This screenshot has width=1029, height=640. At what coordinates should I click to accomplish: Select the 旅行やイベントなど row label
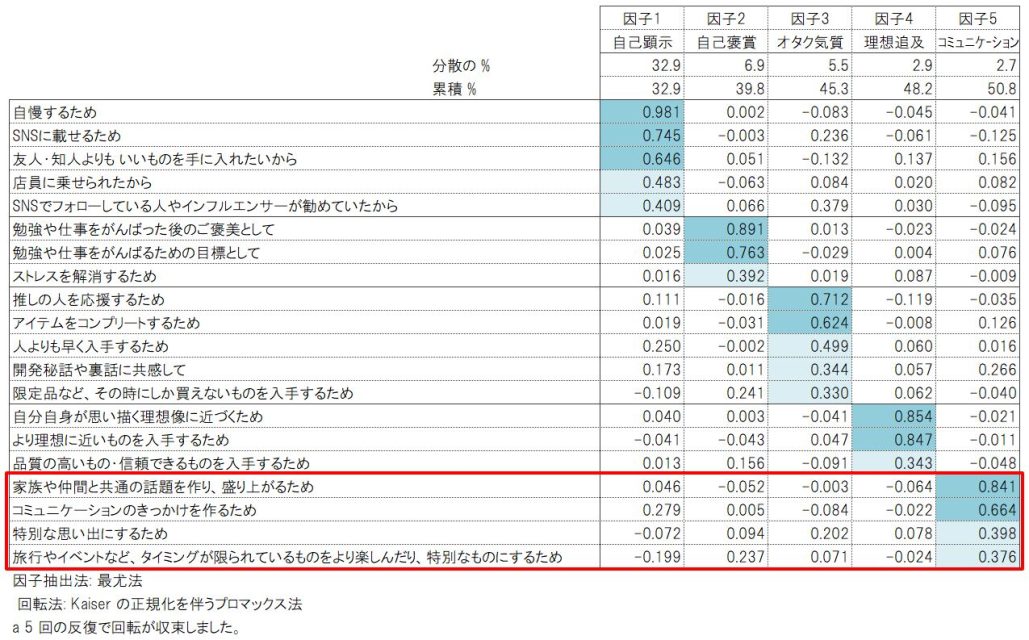pos(287,557)
